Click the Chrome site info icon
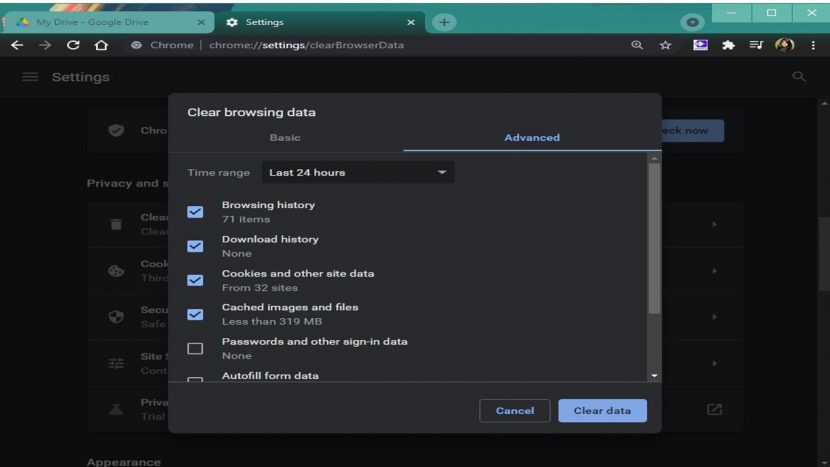This screenshot has height=467, width=830. (x=137, y=45)
